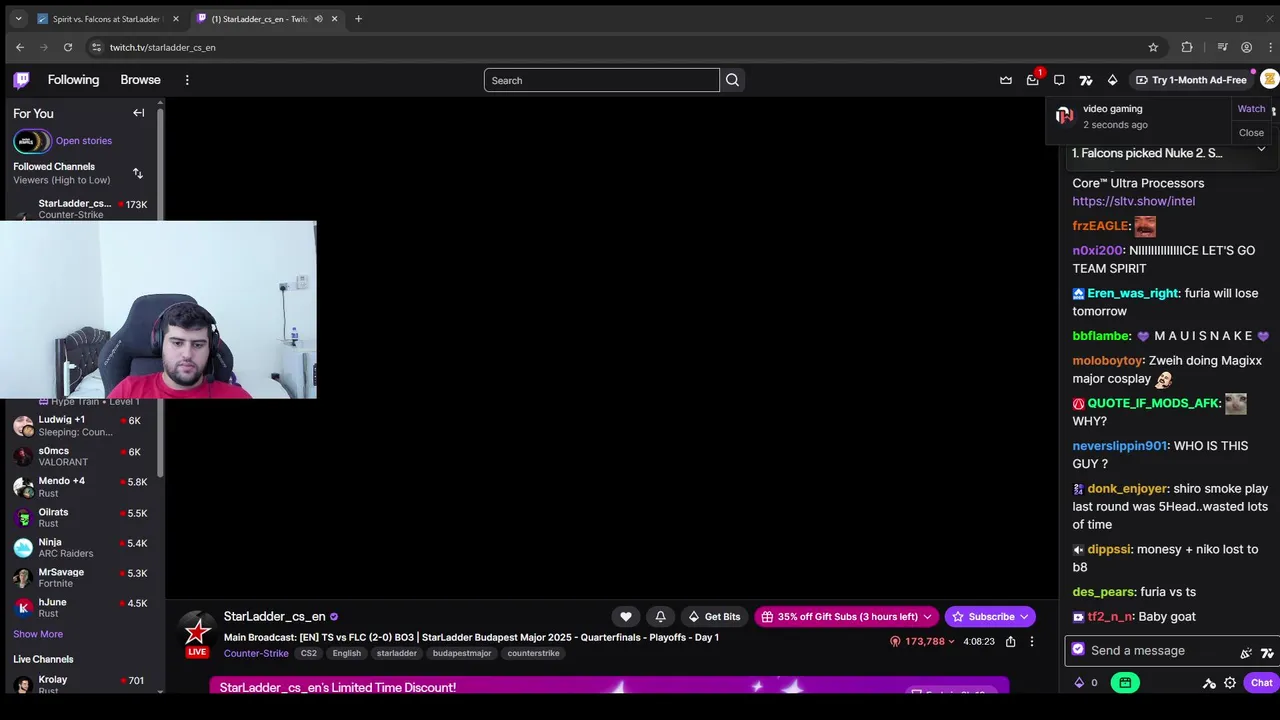The width and height of the screenshot is (1280, 720).
Task: Open Ludwig +1 channel in sidebar
Action: pyautogui.click(x=80, y=426)
